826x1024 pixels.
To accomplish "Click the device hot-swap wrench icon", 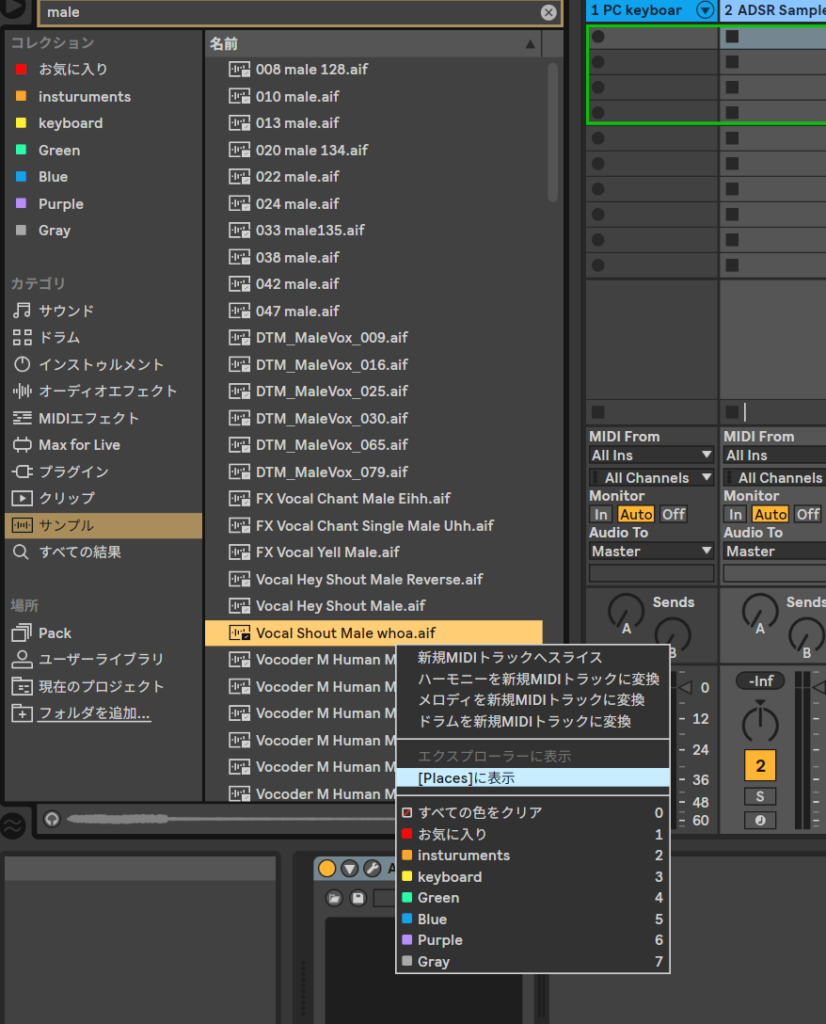I will pyautogui.click(x=371, y=868).
